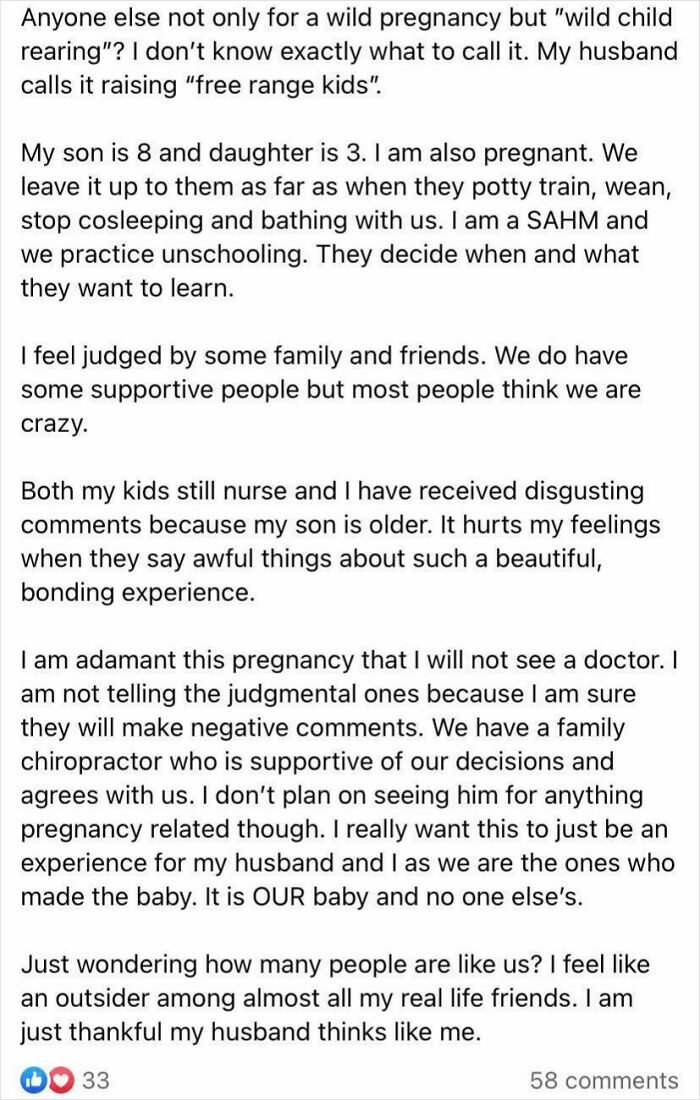
Task: Select the red heart icon next to the Like icon
Action: pyautogui.click(x=61, y=1077)
